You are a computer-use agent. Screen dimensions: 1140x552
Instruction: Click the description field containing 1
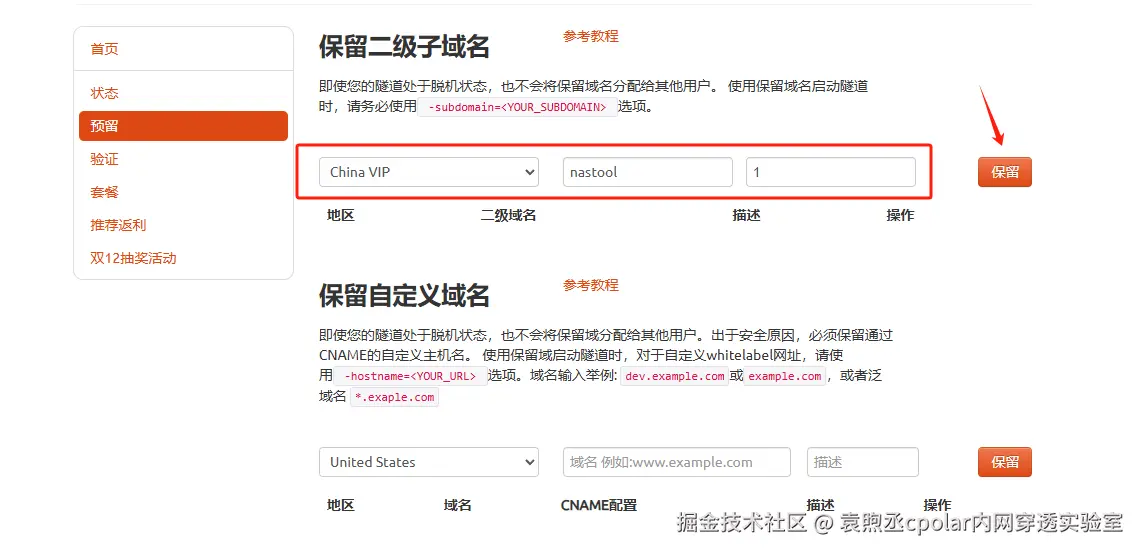(x=831, y=172)
